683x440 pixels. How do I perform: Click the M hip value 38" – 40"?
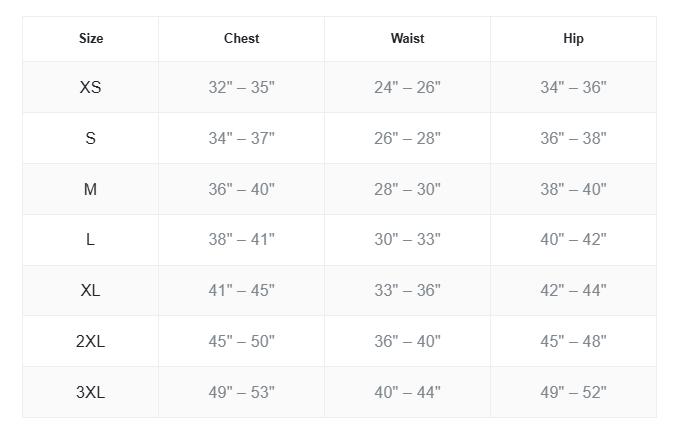click(573, 189)
